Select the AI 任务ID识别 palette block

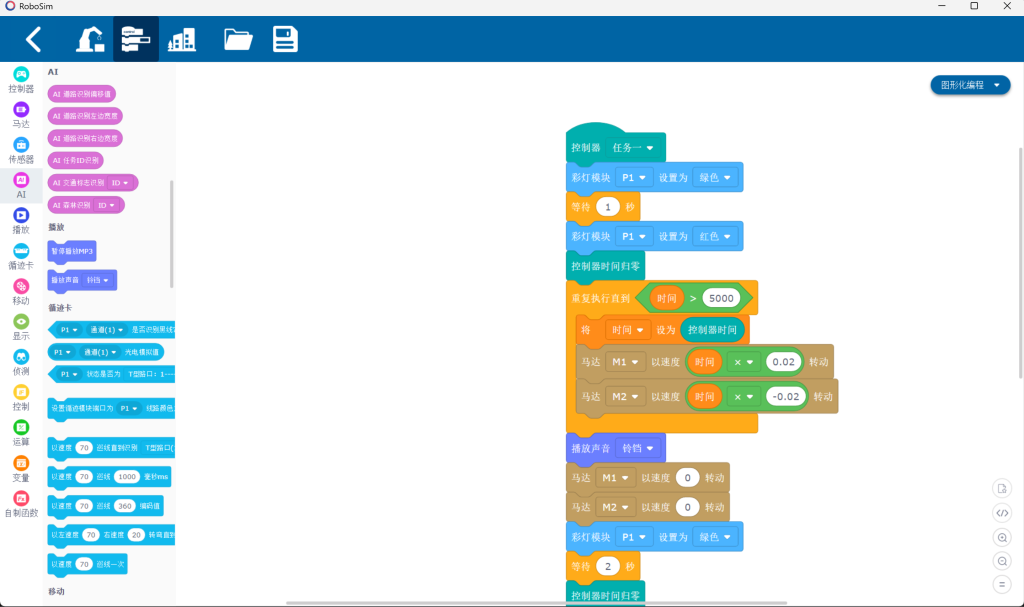coord(76,160)
